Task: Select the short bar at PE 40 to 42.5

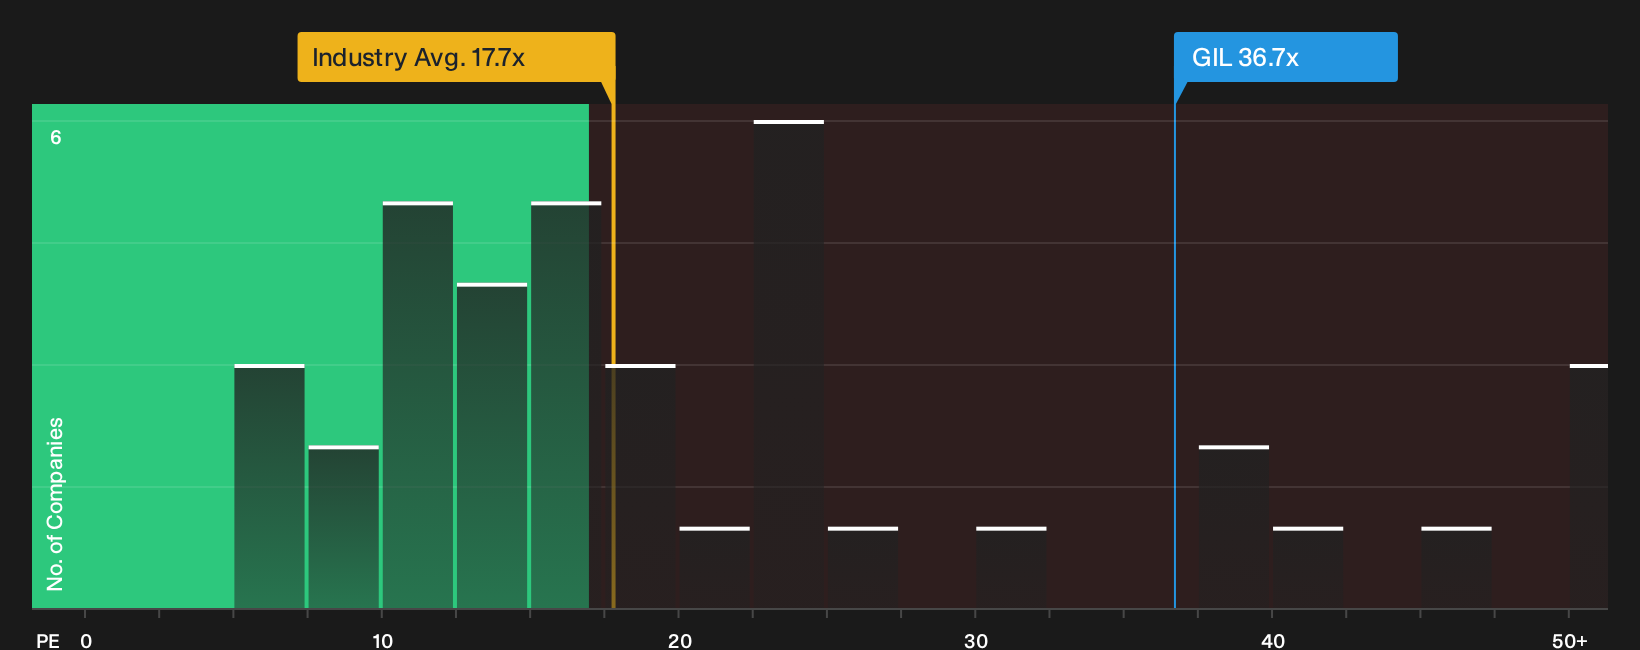Action: click(1308, 567)
